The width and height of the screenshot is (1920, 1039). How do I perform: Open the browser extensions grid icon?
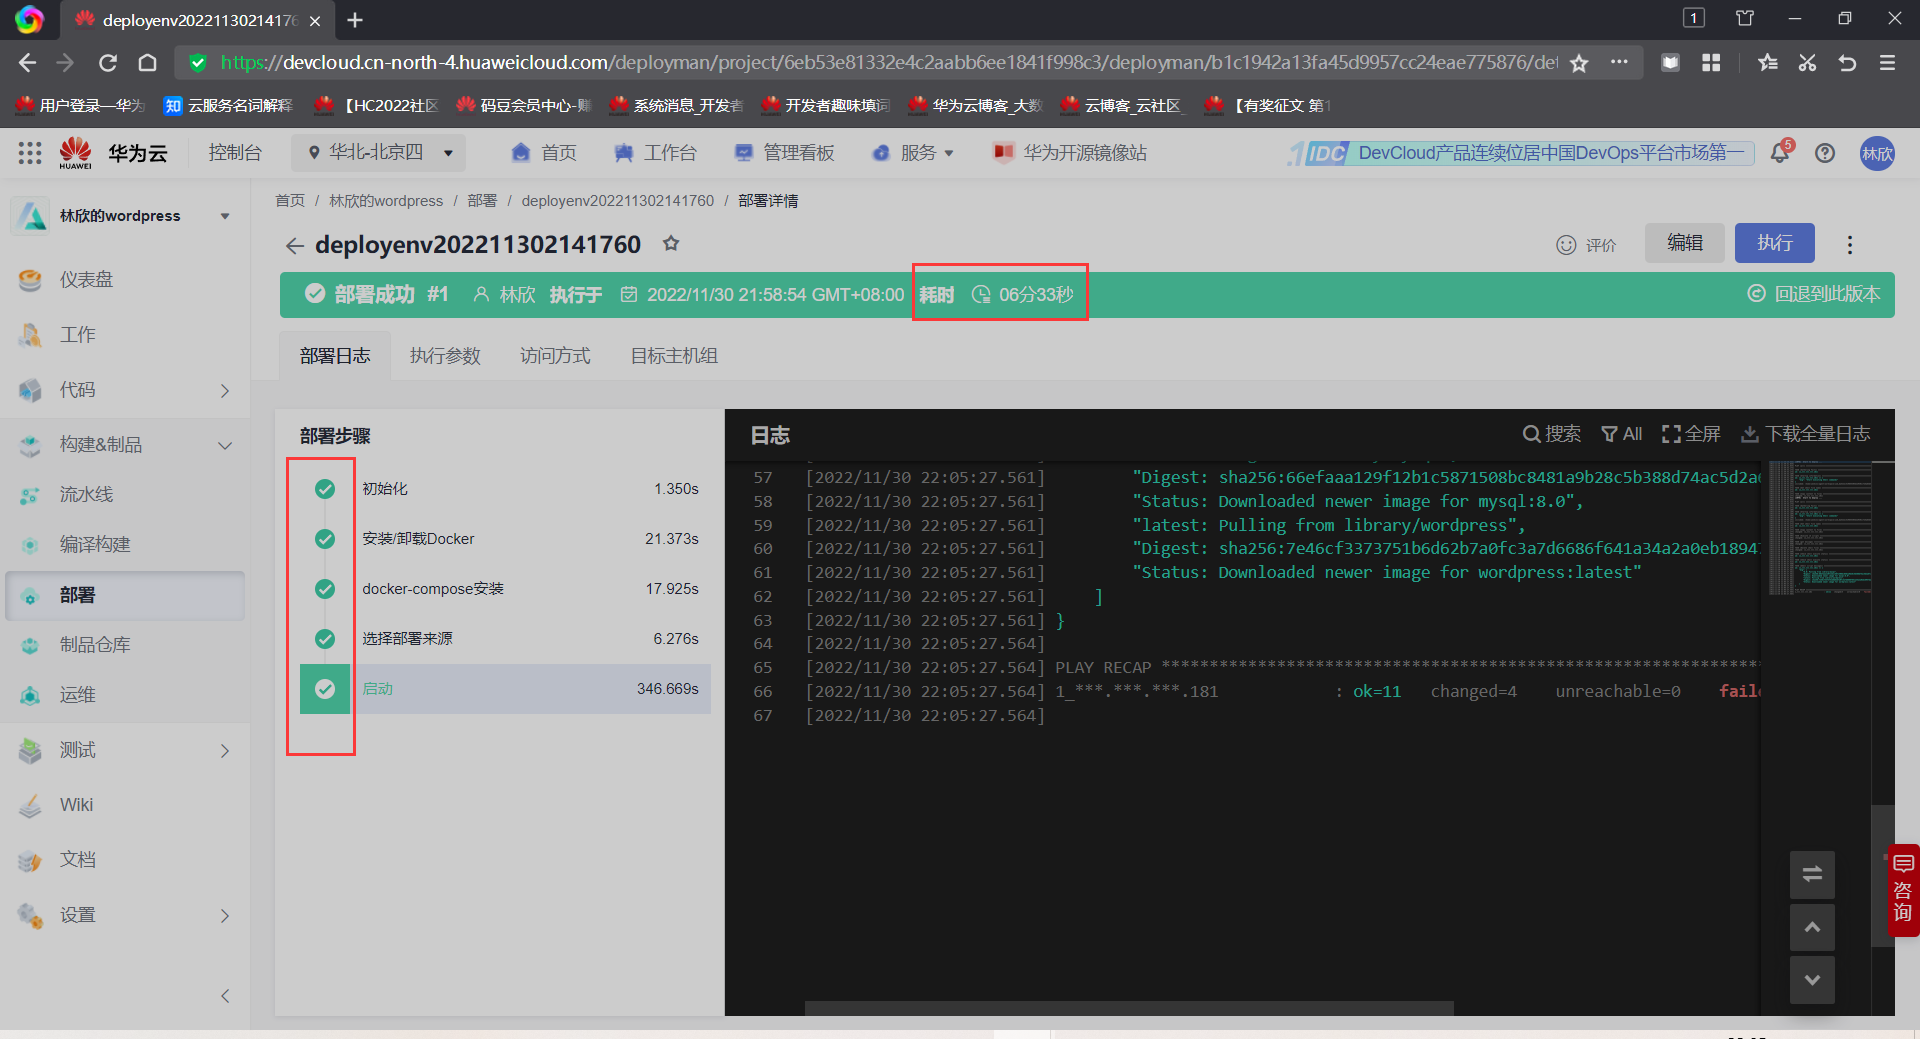(1711, 63)
